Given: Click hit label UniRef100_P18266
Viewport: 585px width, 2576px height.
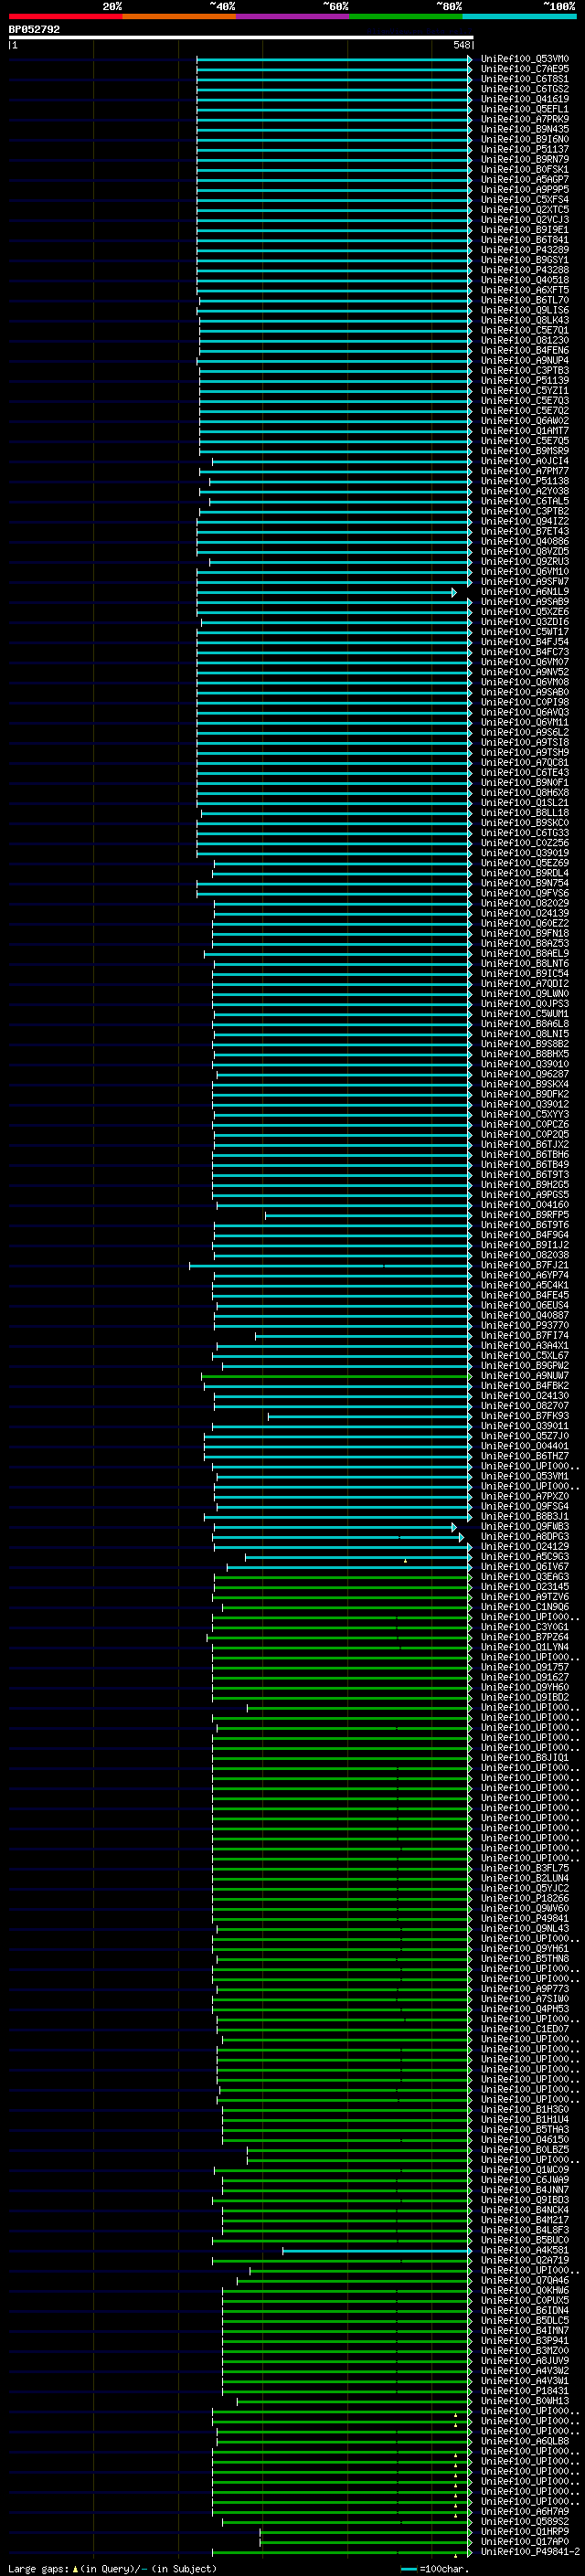Looking at the screenshot, I should click(x=524, y=1898).
